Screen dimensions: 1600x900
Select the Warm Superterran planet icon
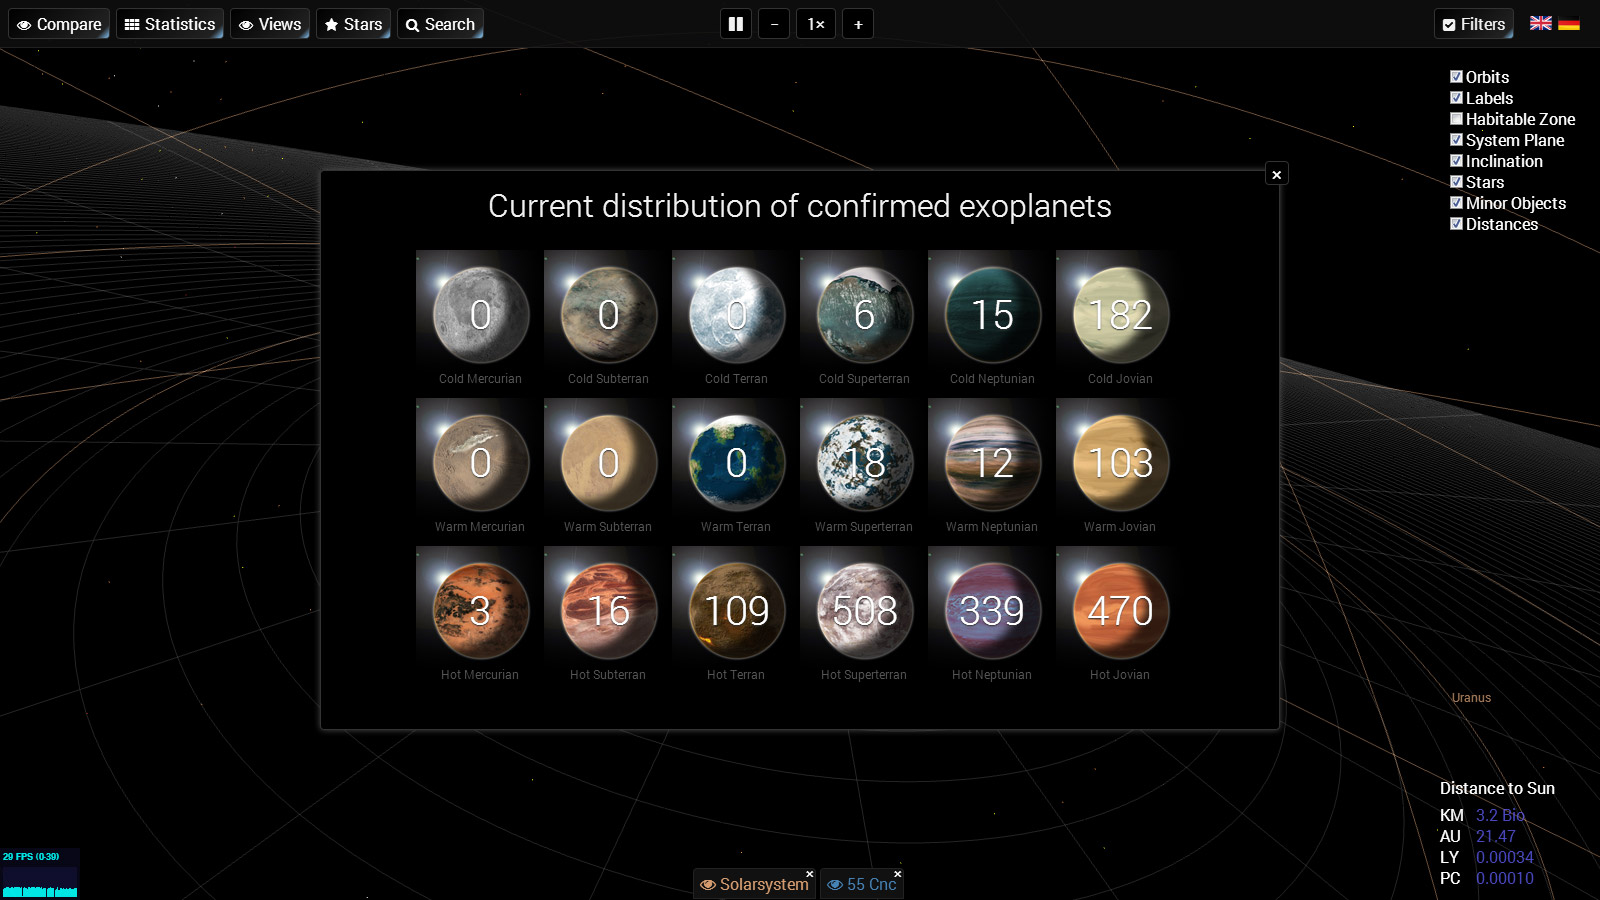click(864, 462)
